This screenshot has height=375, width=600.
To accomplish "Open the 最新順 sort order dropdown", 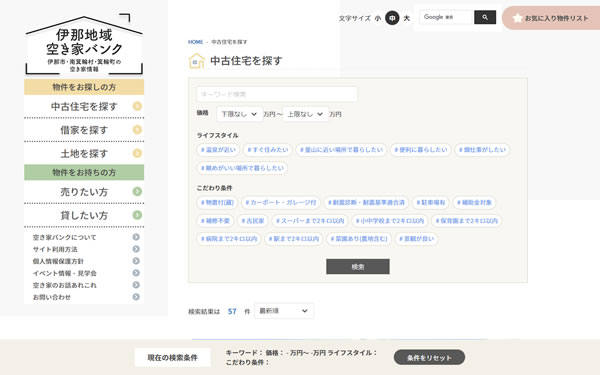I will pyautogui.click(x=284, y=311).
